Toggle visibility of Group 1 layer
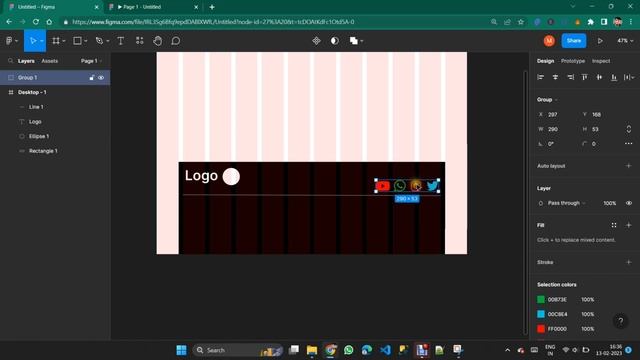This screenshot has height=360, width=640. pos(101,78)
